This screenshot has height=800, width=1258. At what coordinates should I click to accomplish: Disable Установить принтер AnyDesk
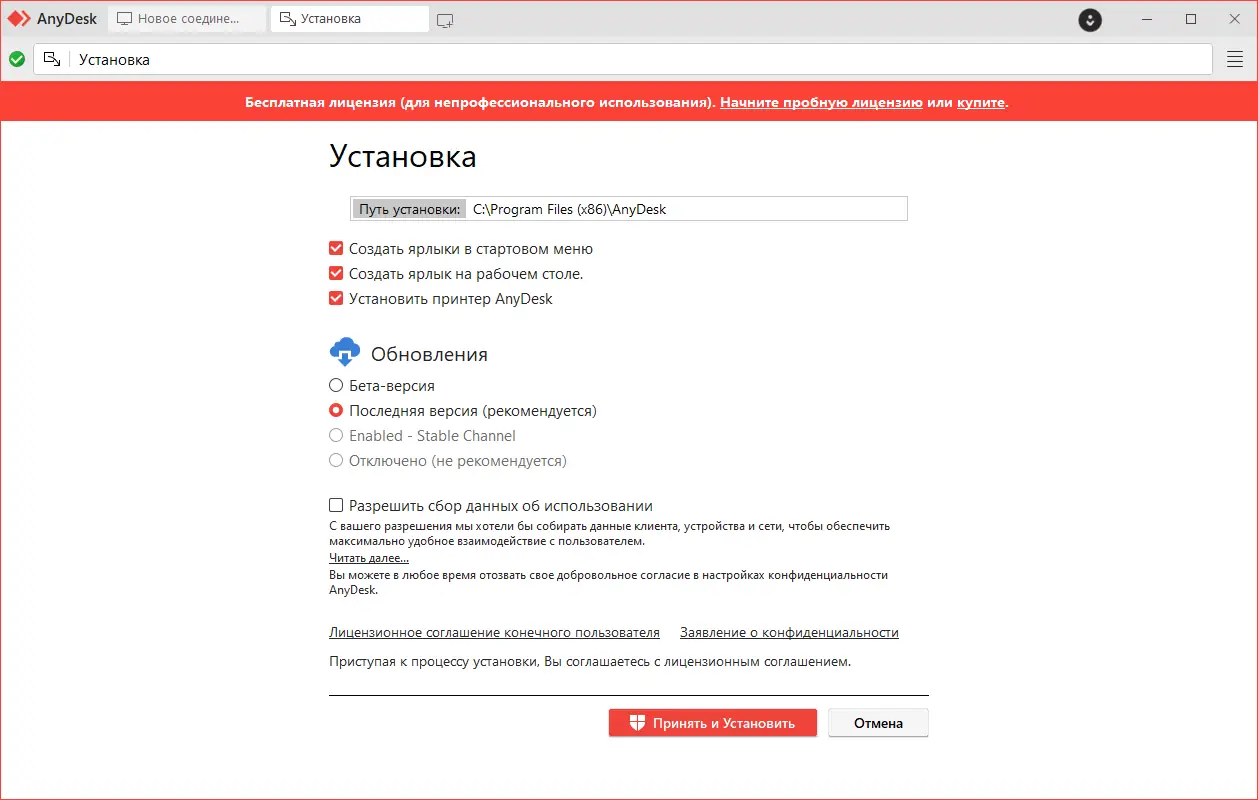[335, 298]
